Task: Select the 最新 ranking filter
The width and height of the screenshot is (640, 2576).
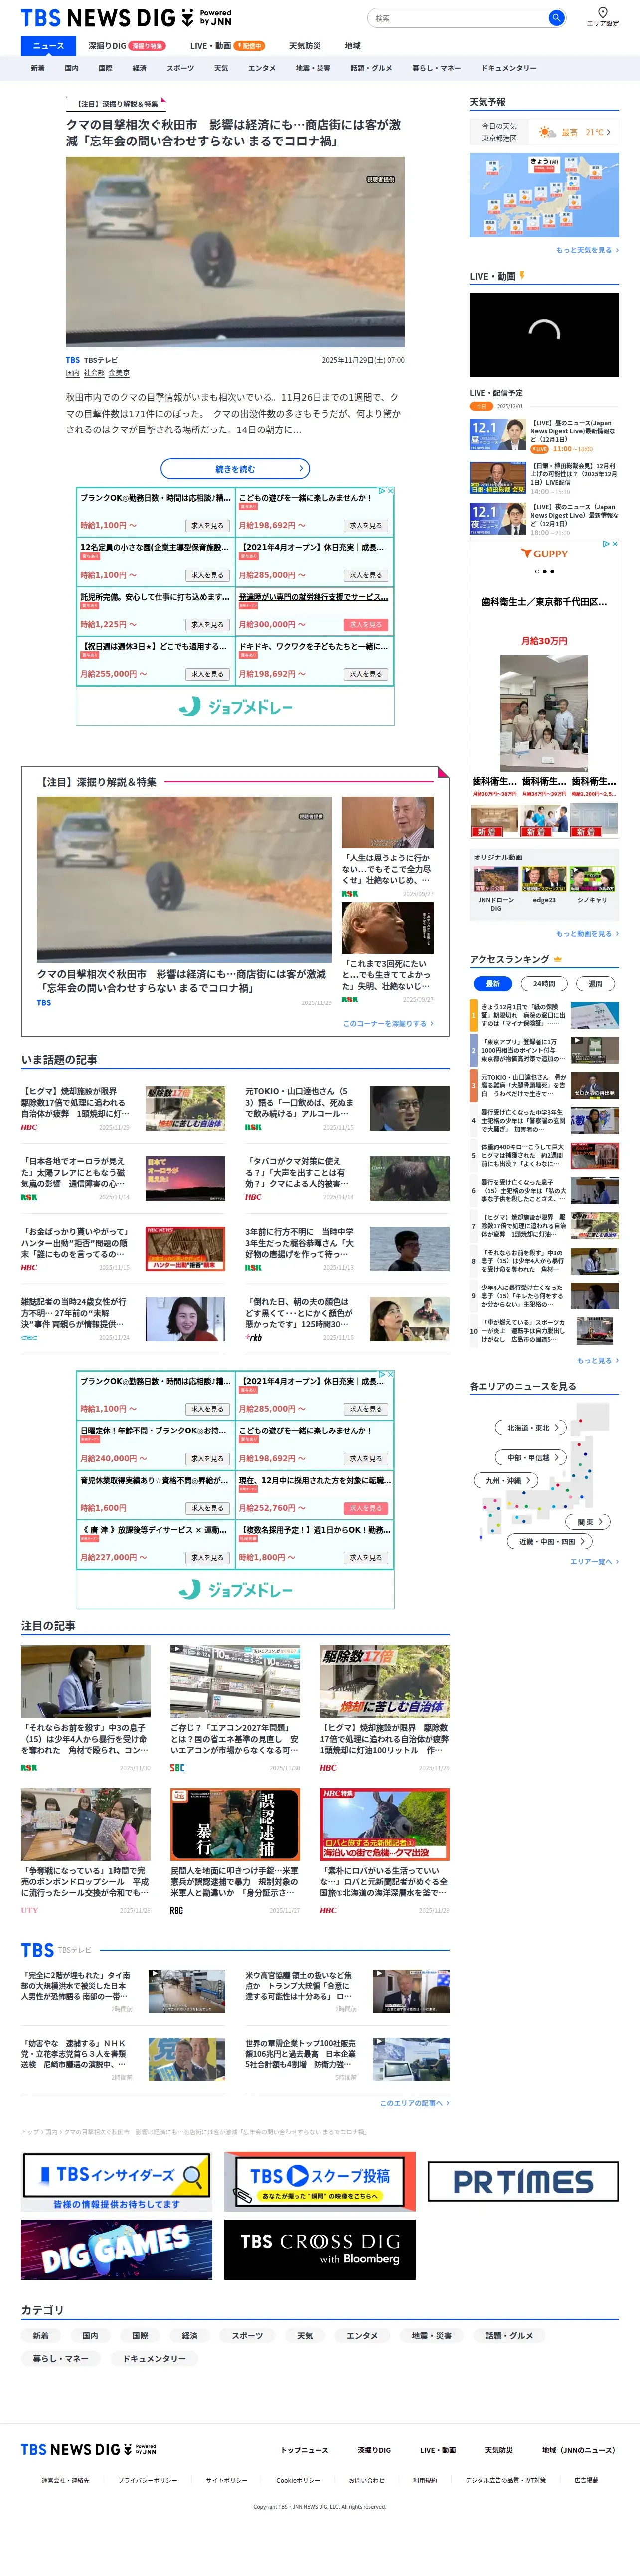Action: point(493,984)
